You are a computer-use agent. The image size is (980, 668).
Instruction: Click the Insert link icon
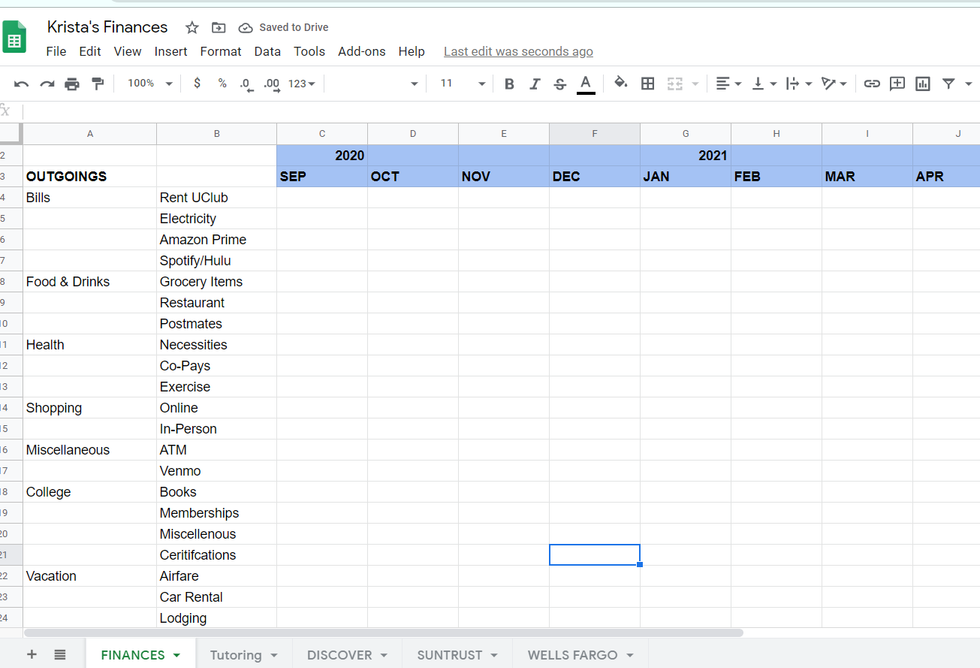pyautogui.click(x=872, y=84)
